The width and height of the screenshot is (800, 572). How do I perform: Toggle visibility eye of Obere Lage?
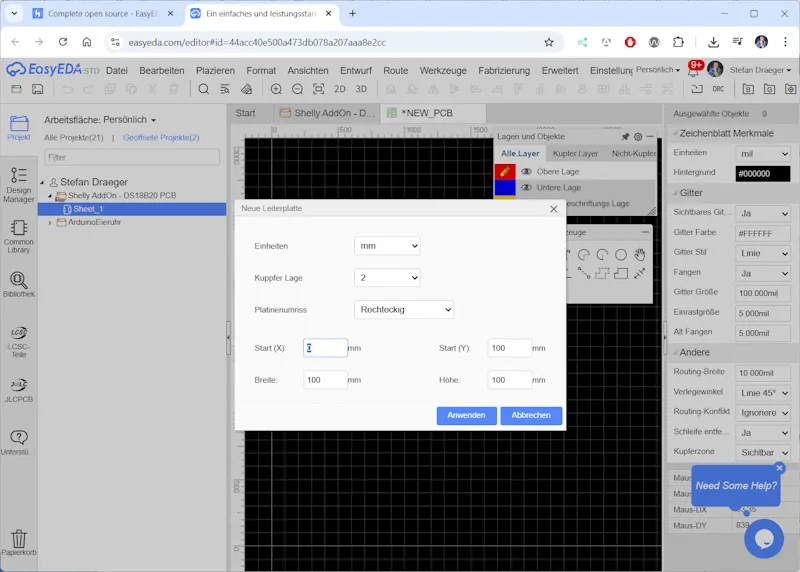[x=526, y=172]
